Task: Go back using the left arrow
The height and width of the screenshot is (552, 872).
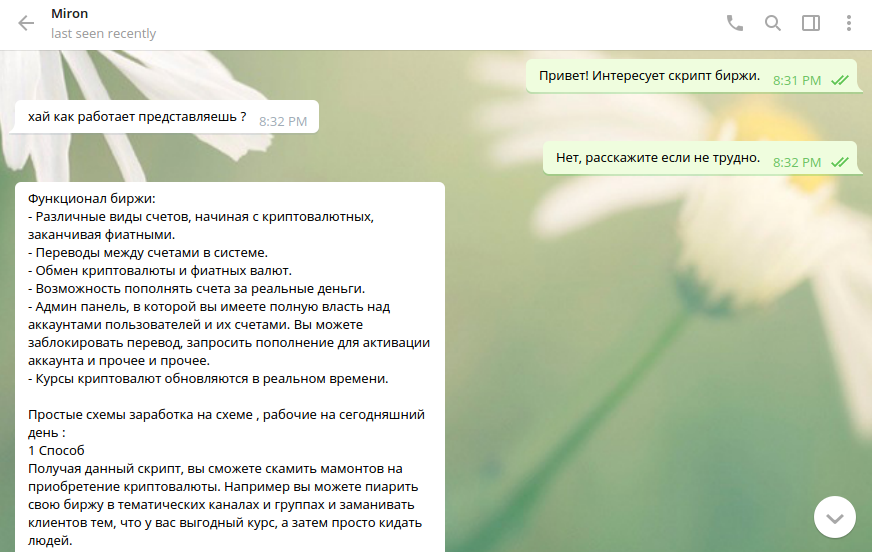Action: (26, 23)
